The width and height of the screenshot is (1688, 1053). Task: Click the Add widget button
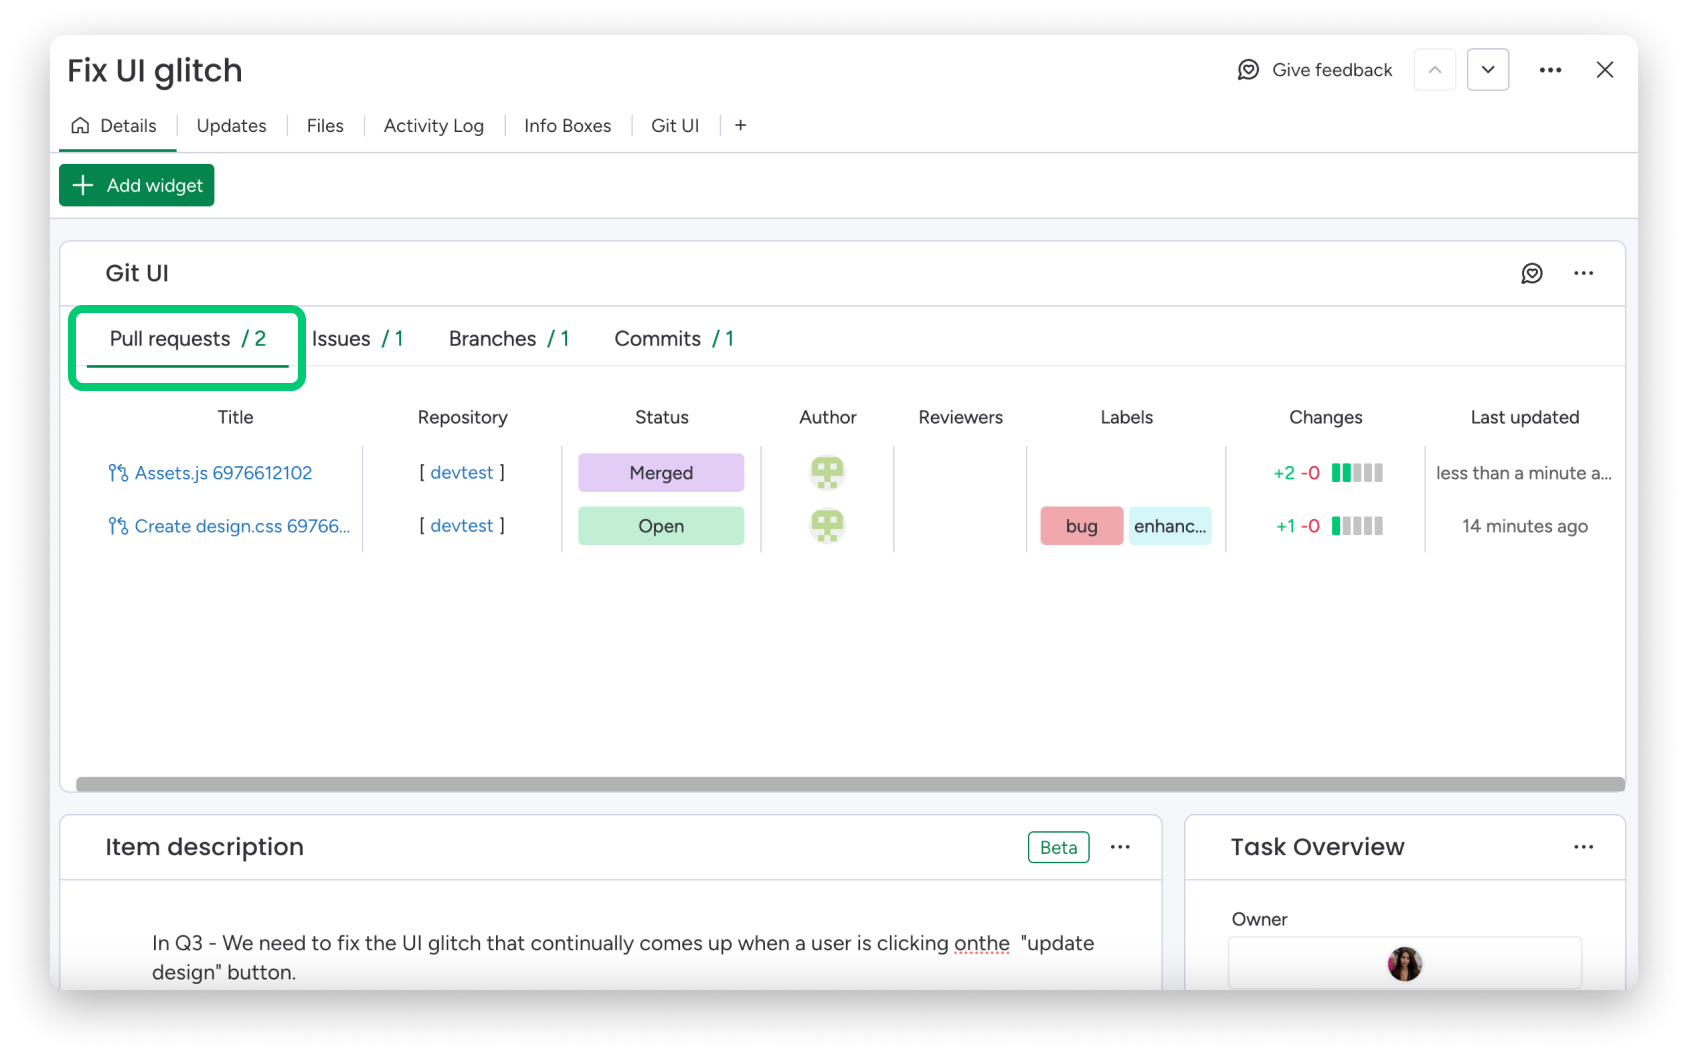(x=136, y=185)
